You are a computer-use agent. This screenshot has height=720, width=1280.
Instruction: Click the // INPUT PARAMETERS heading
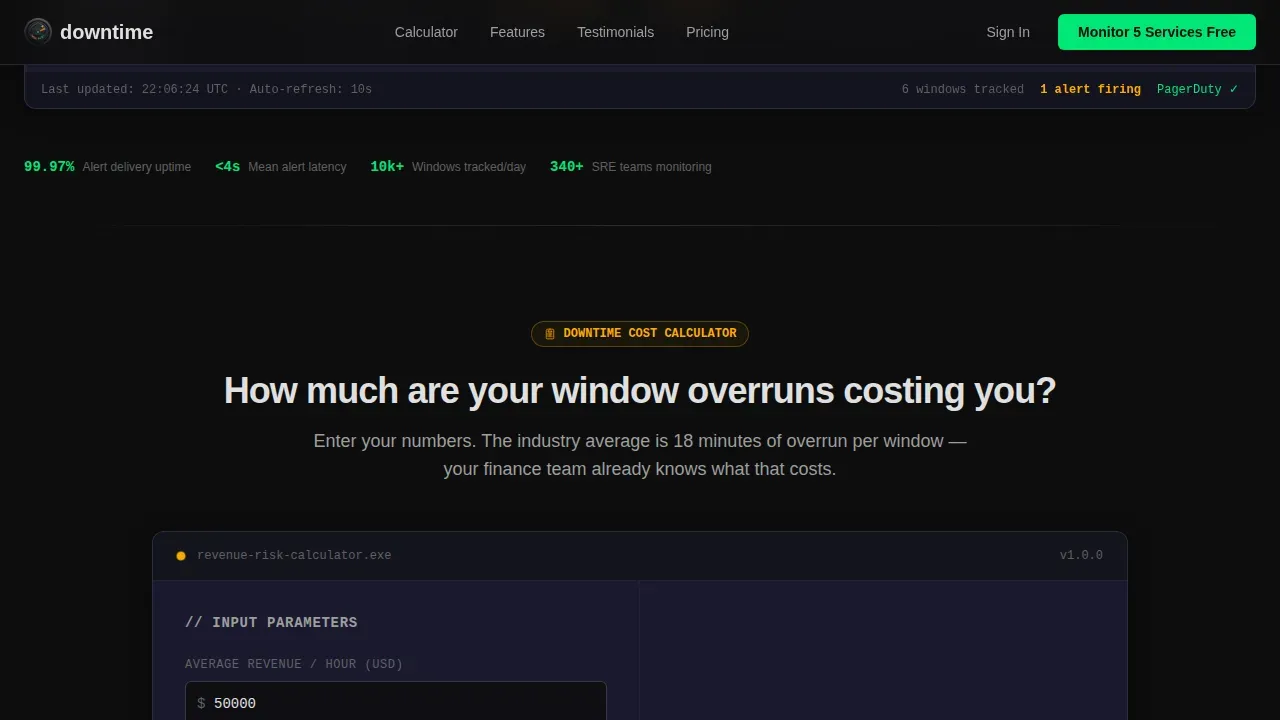[x=271, y=622]
